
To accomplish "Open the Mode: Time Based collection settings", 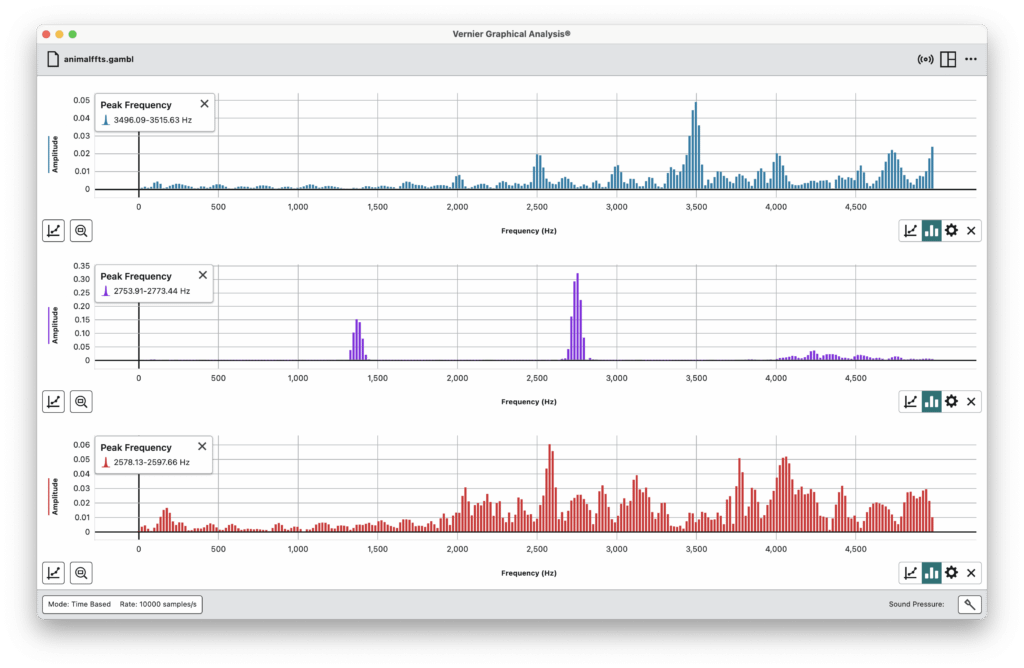I will 122,604.
